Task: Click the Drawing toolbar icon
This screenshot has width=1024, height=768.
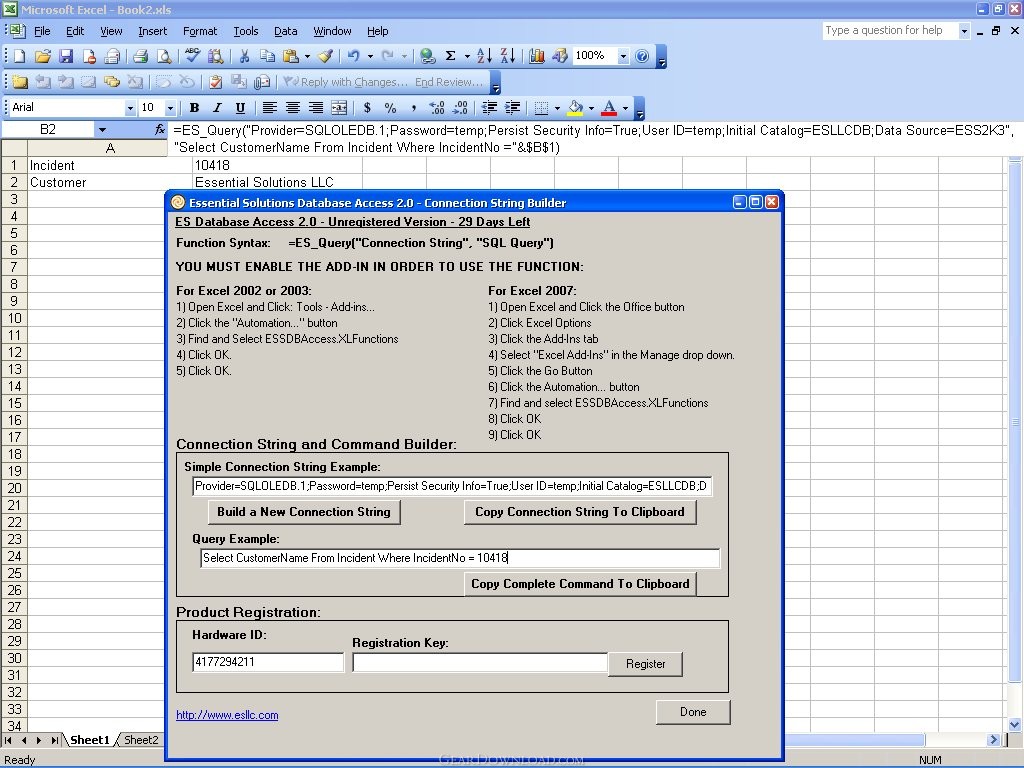Action: coord(560,57)
